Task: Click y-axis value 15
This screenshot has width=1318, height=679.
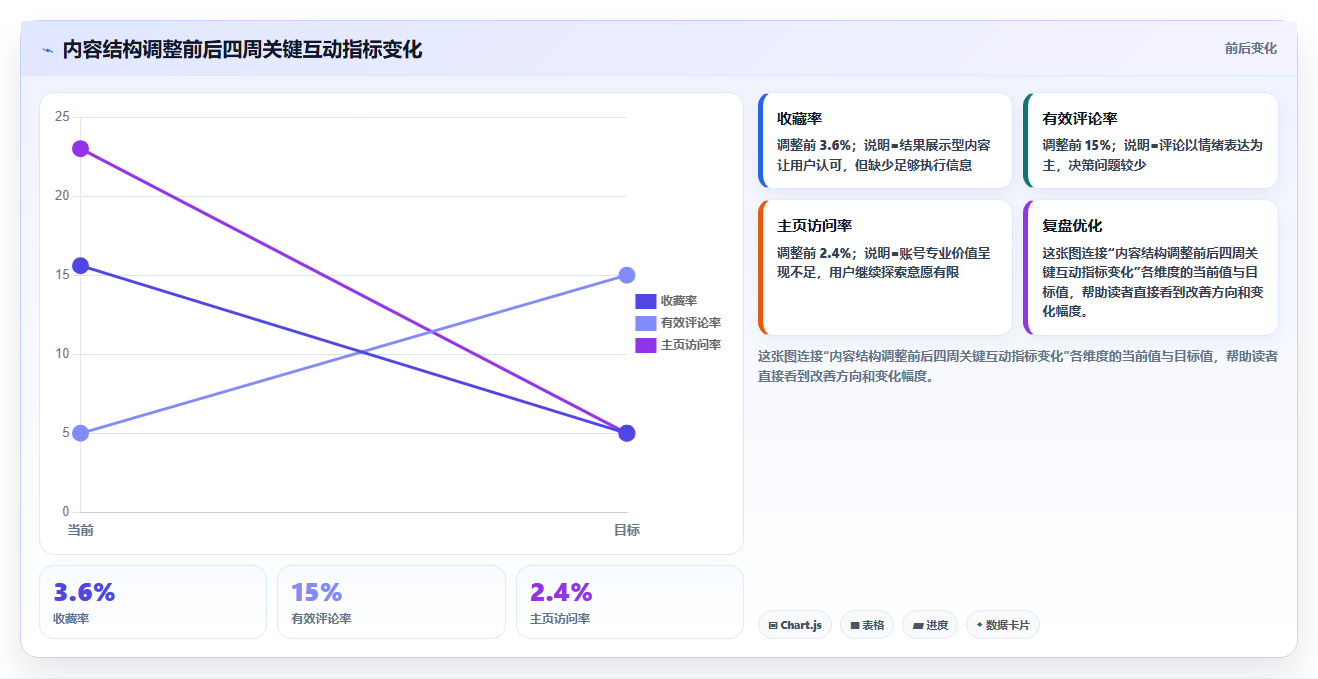Action: pyautogui.click(x=62, y=275)
